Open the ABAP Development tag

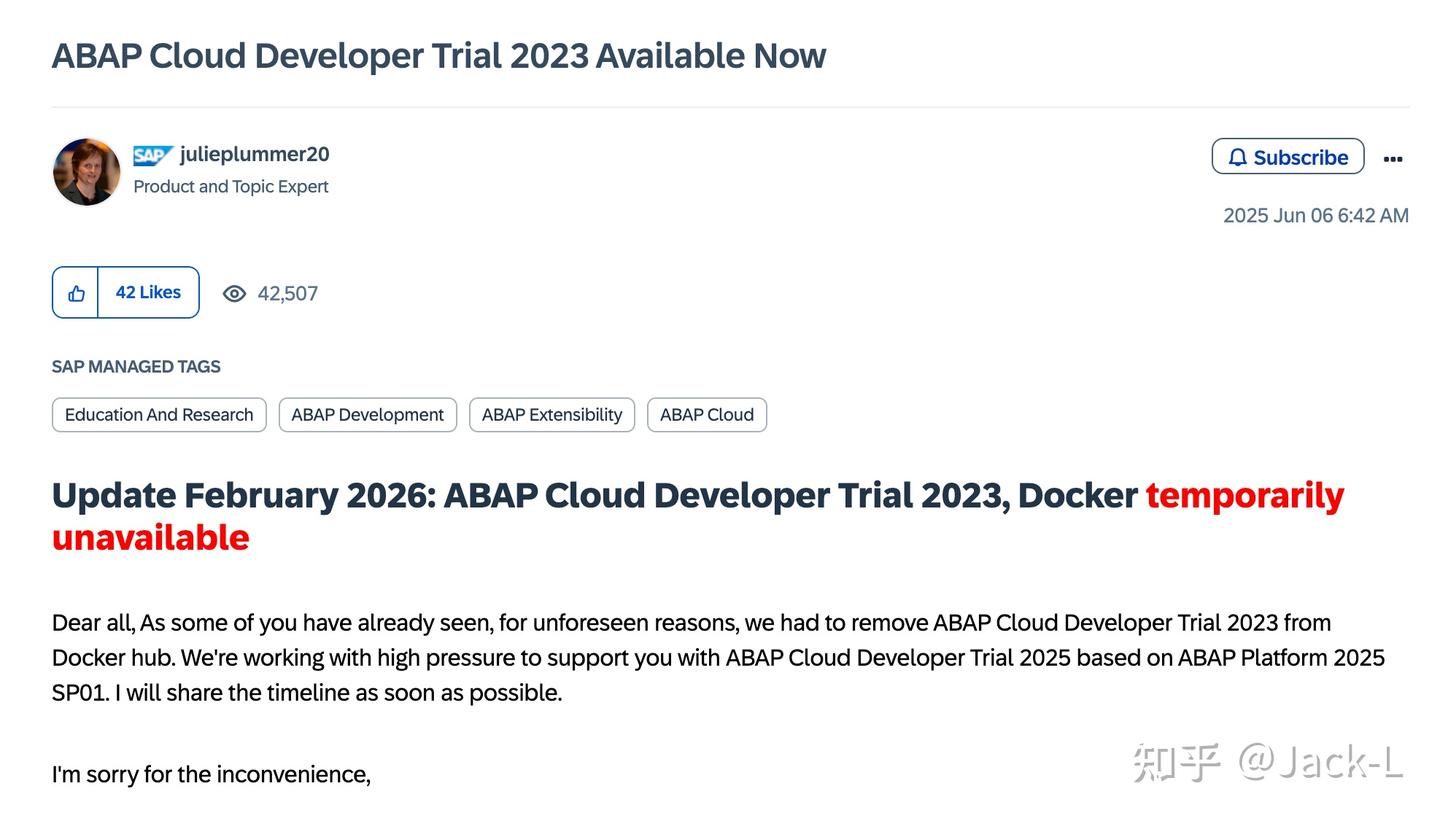(x=367, y=415)
